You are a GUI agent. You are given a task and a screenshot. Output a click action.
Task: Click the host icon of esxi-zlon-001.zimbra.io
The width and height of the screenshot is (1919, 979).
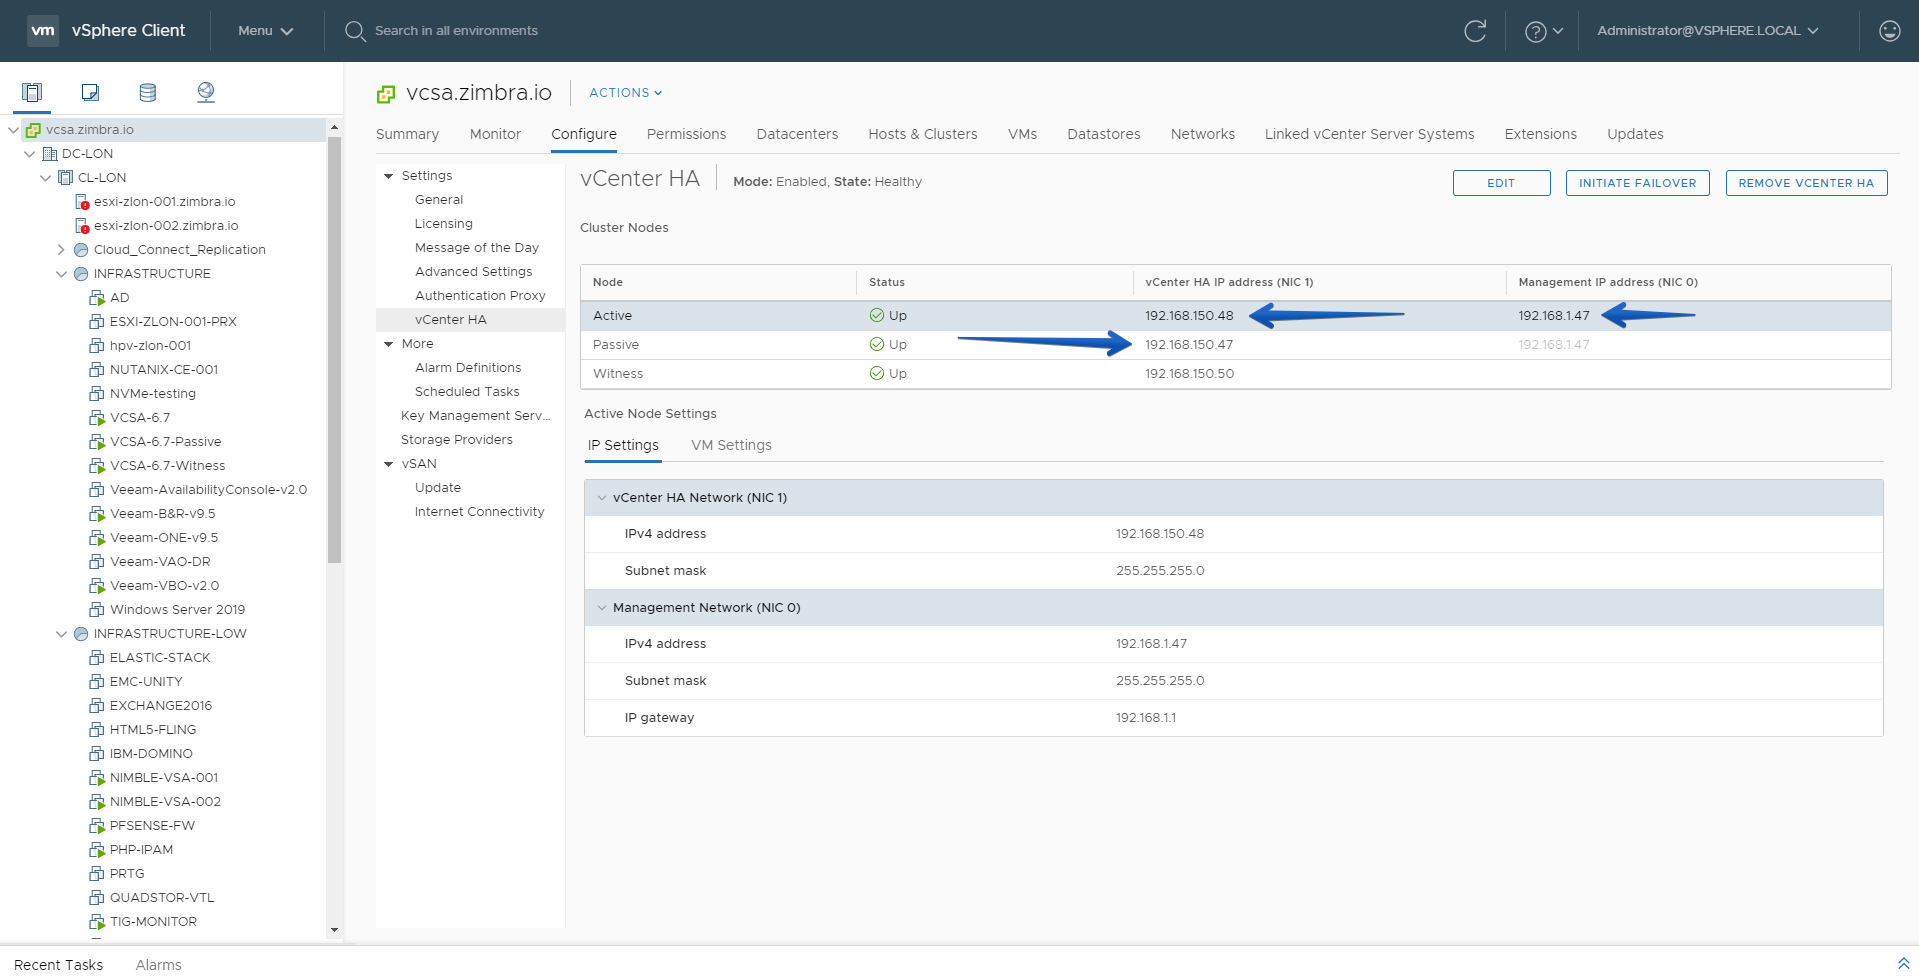(82, 202)
